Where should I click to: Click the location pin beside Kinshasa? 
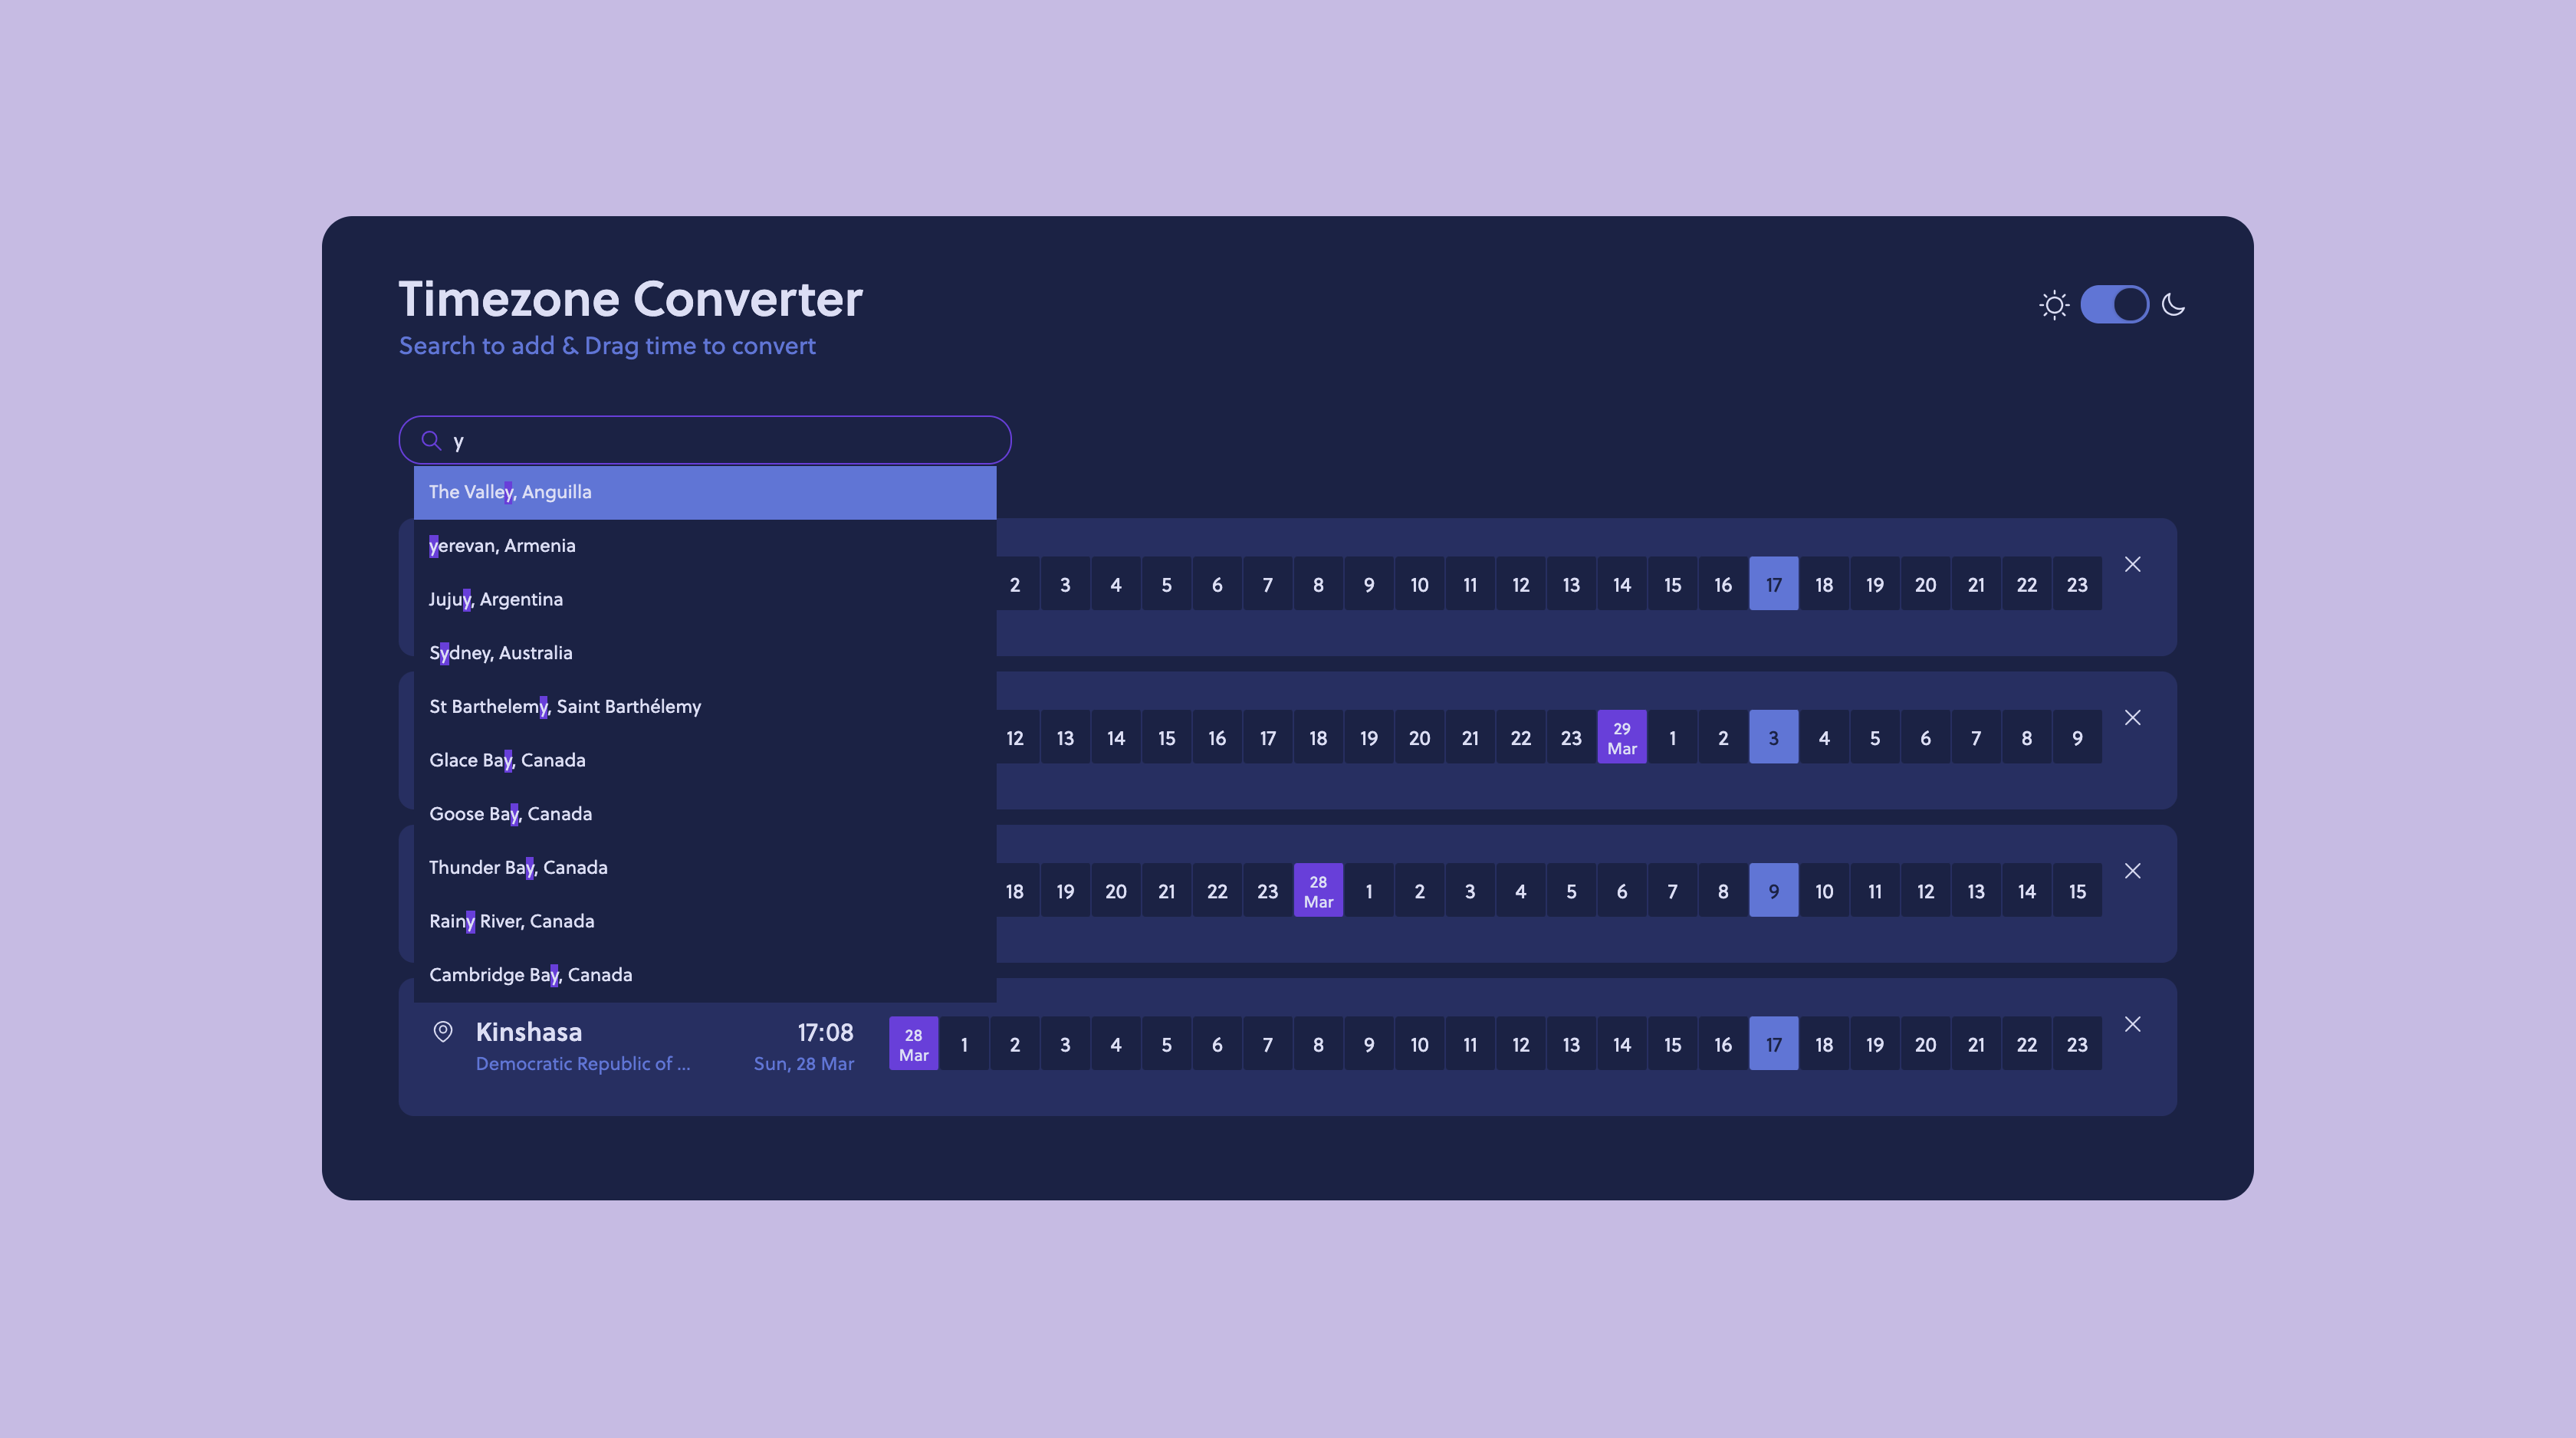(443, 1032)
